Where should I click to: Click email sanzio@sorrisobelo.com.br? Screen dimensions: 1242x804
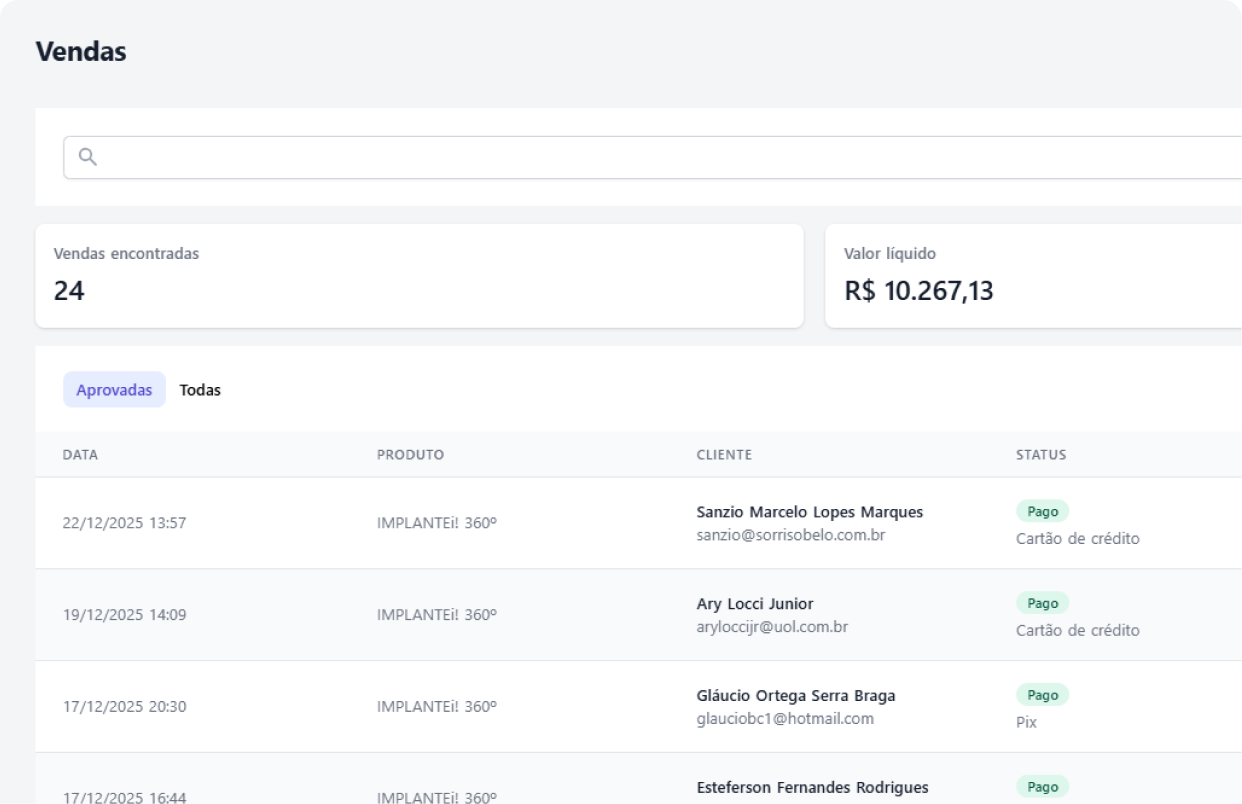click(x=790, y=535)
